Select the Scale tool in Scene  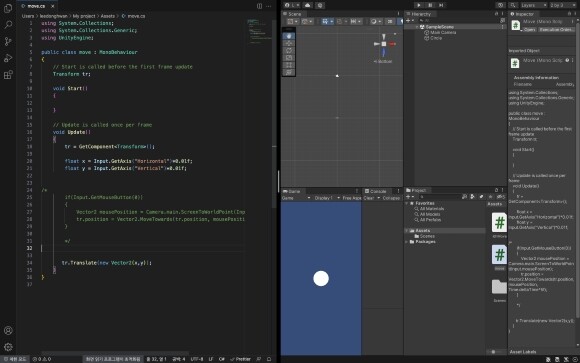(289, 58)
